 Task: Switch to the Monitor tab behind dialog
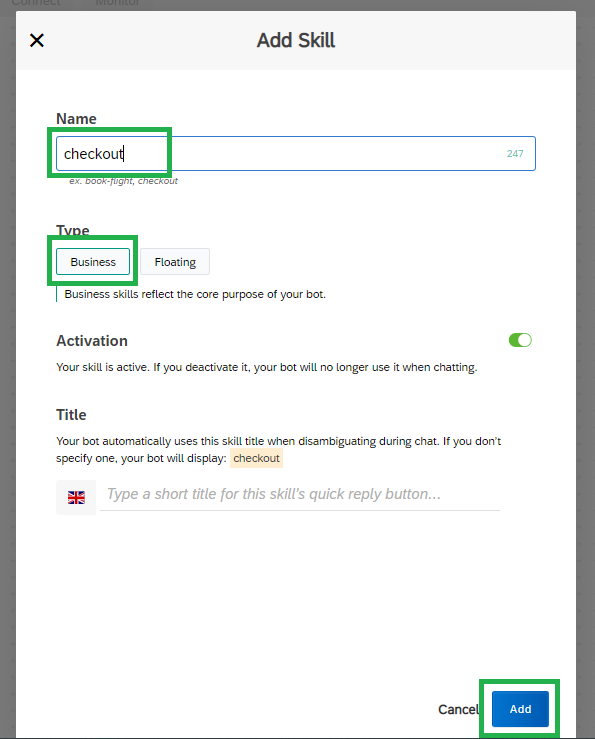pyautogui.click(x=117, y=3)
